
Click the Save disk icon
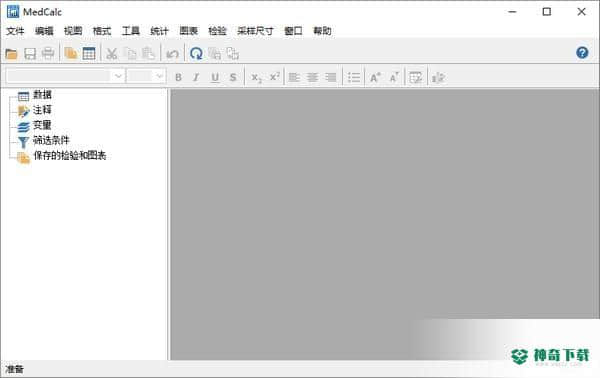click(30, 54)
